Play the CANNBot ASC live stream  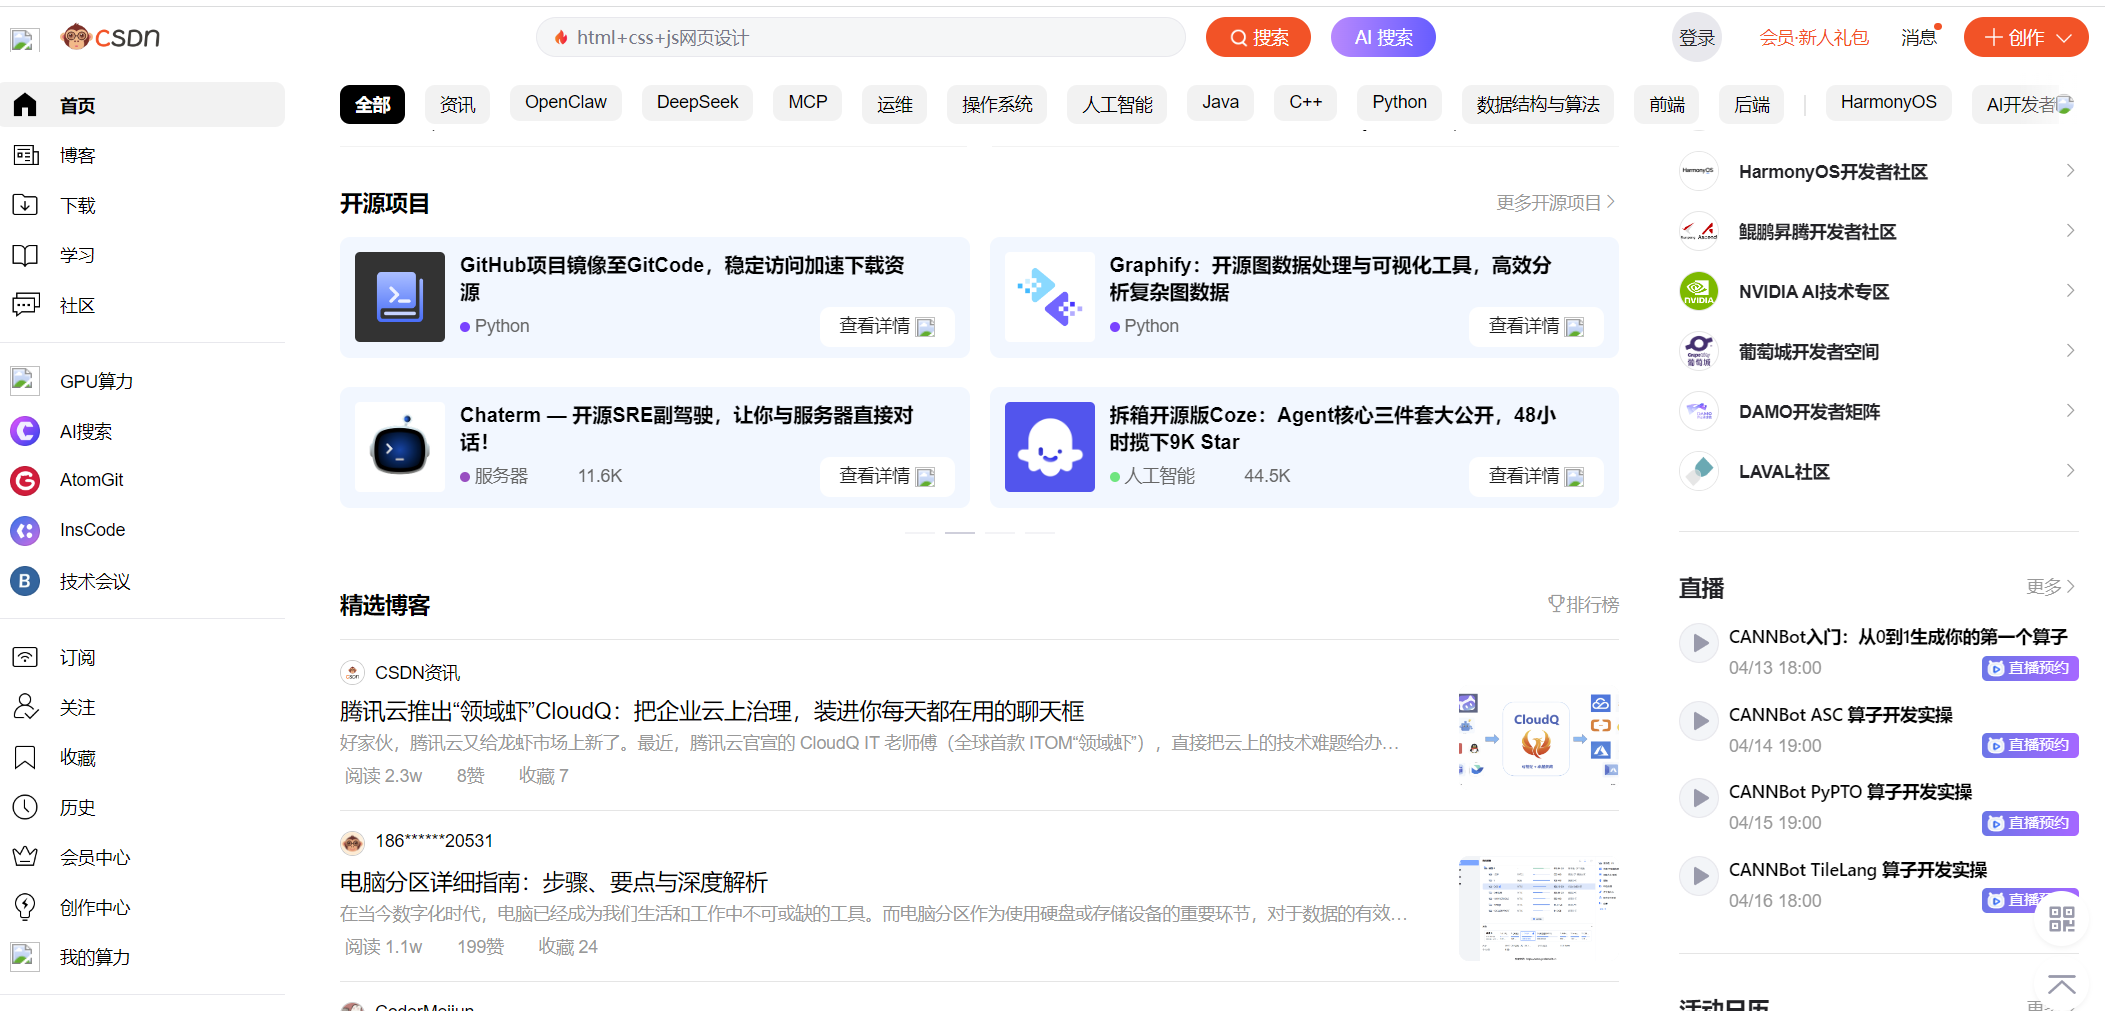coord(1698,721)
